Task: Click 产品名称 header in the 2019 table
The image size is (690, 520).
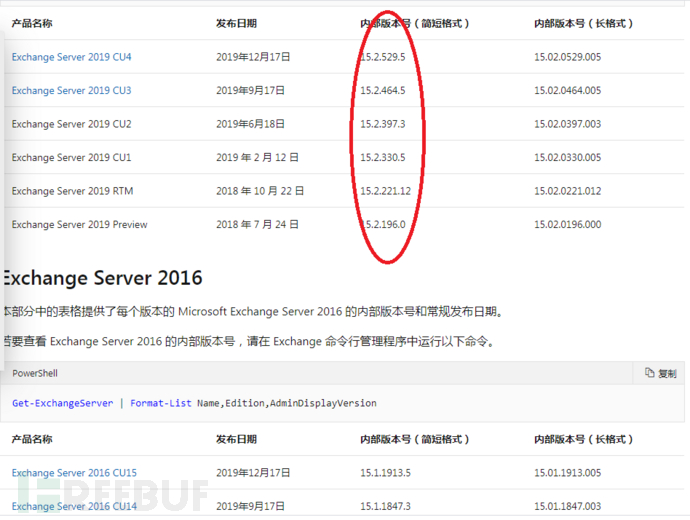Action: [32, 24]
